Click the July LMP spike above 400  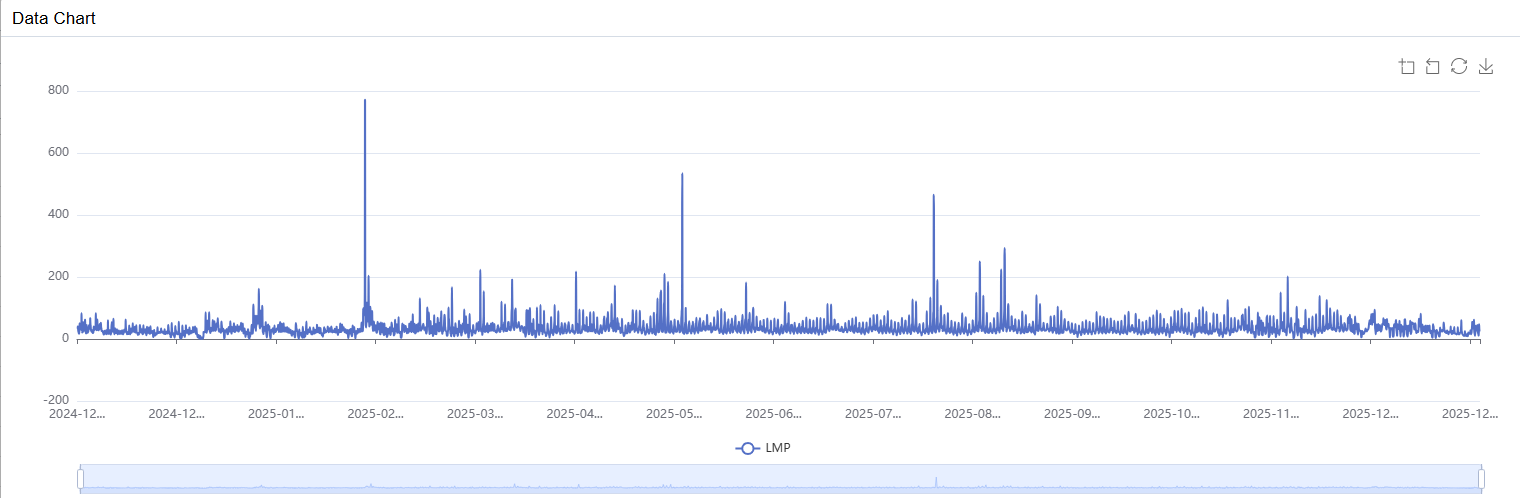(x=933, y=196)
